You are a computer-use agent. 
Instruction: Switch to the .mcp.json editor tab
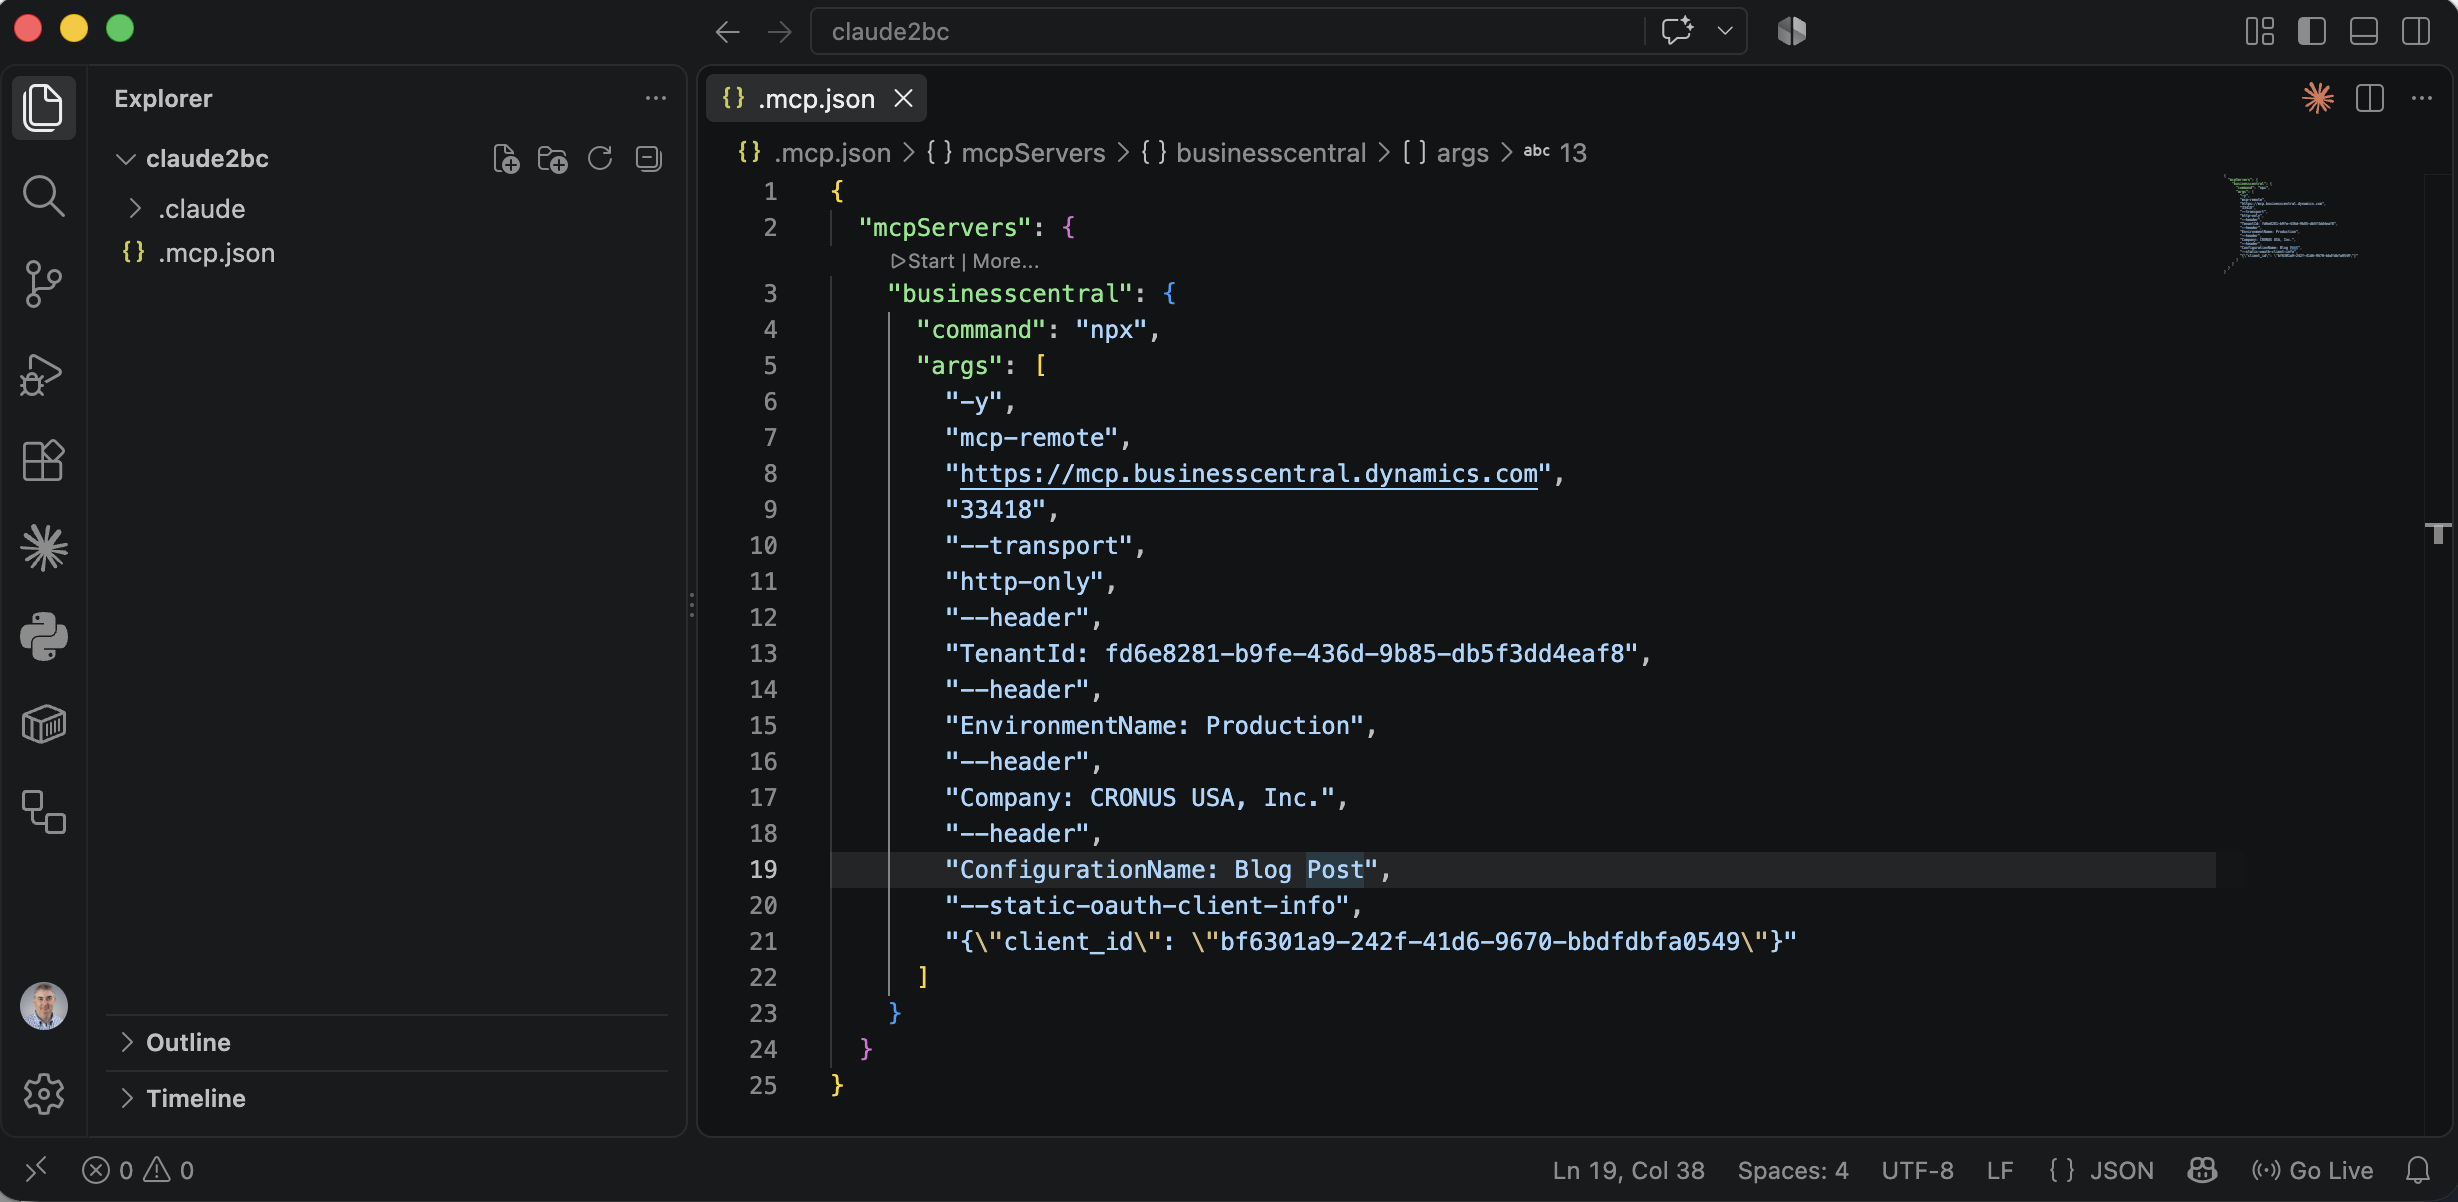coord(816,98)
